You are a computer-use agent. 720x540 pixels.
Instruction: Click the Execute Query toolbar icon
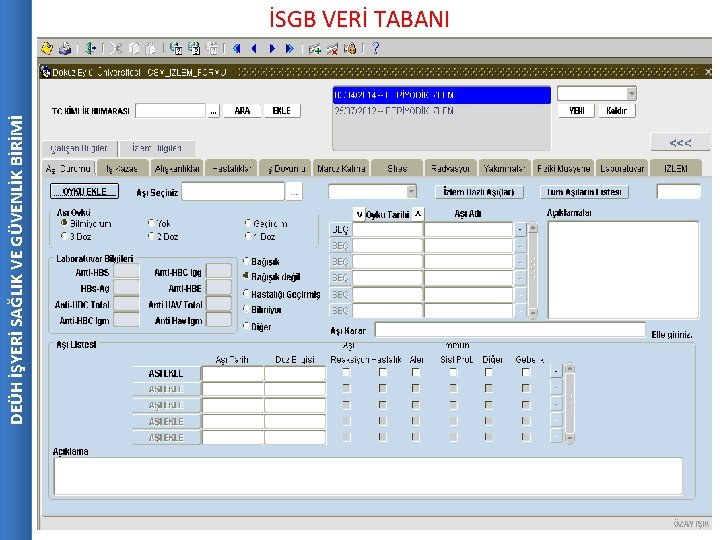[194, 48]
